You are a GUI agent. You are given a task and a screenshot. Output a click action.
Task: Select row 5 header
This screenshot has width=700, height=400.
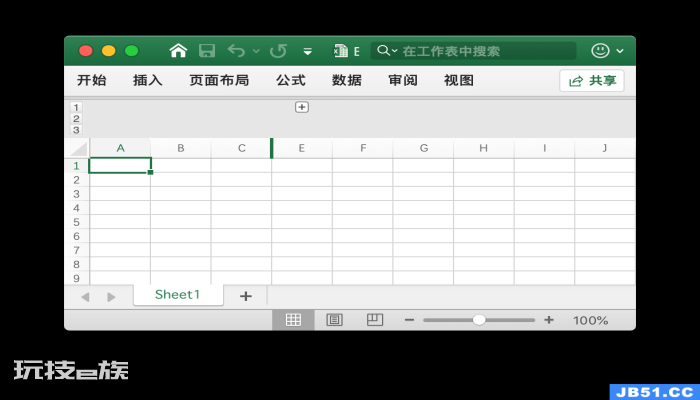click(x=76, y=222)
